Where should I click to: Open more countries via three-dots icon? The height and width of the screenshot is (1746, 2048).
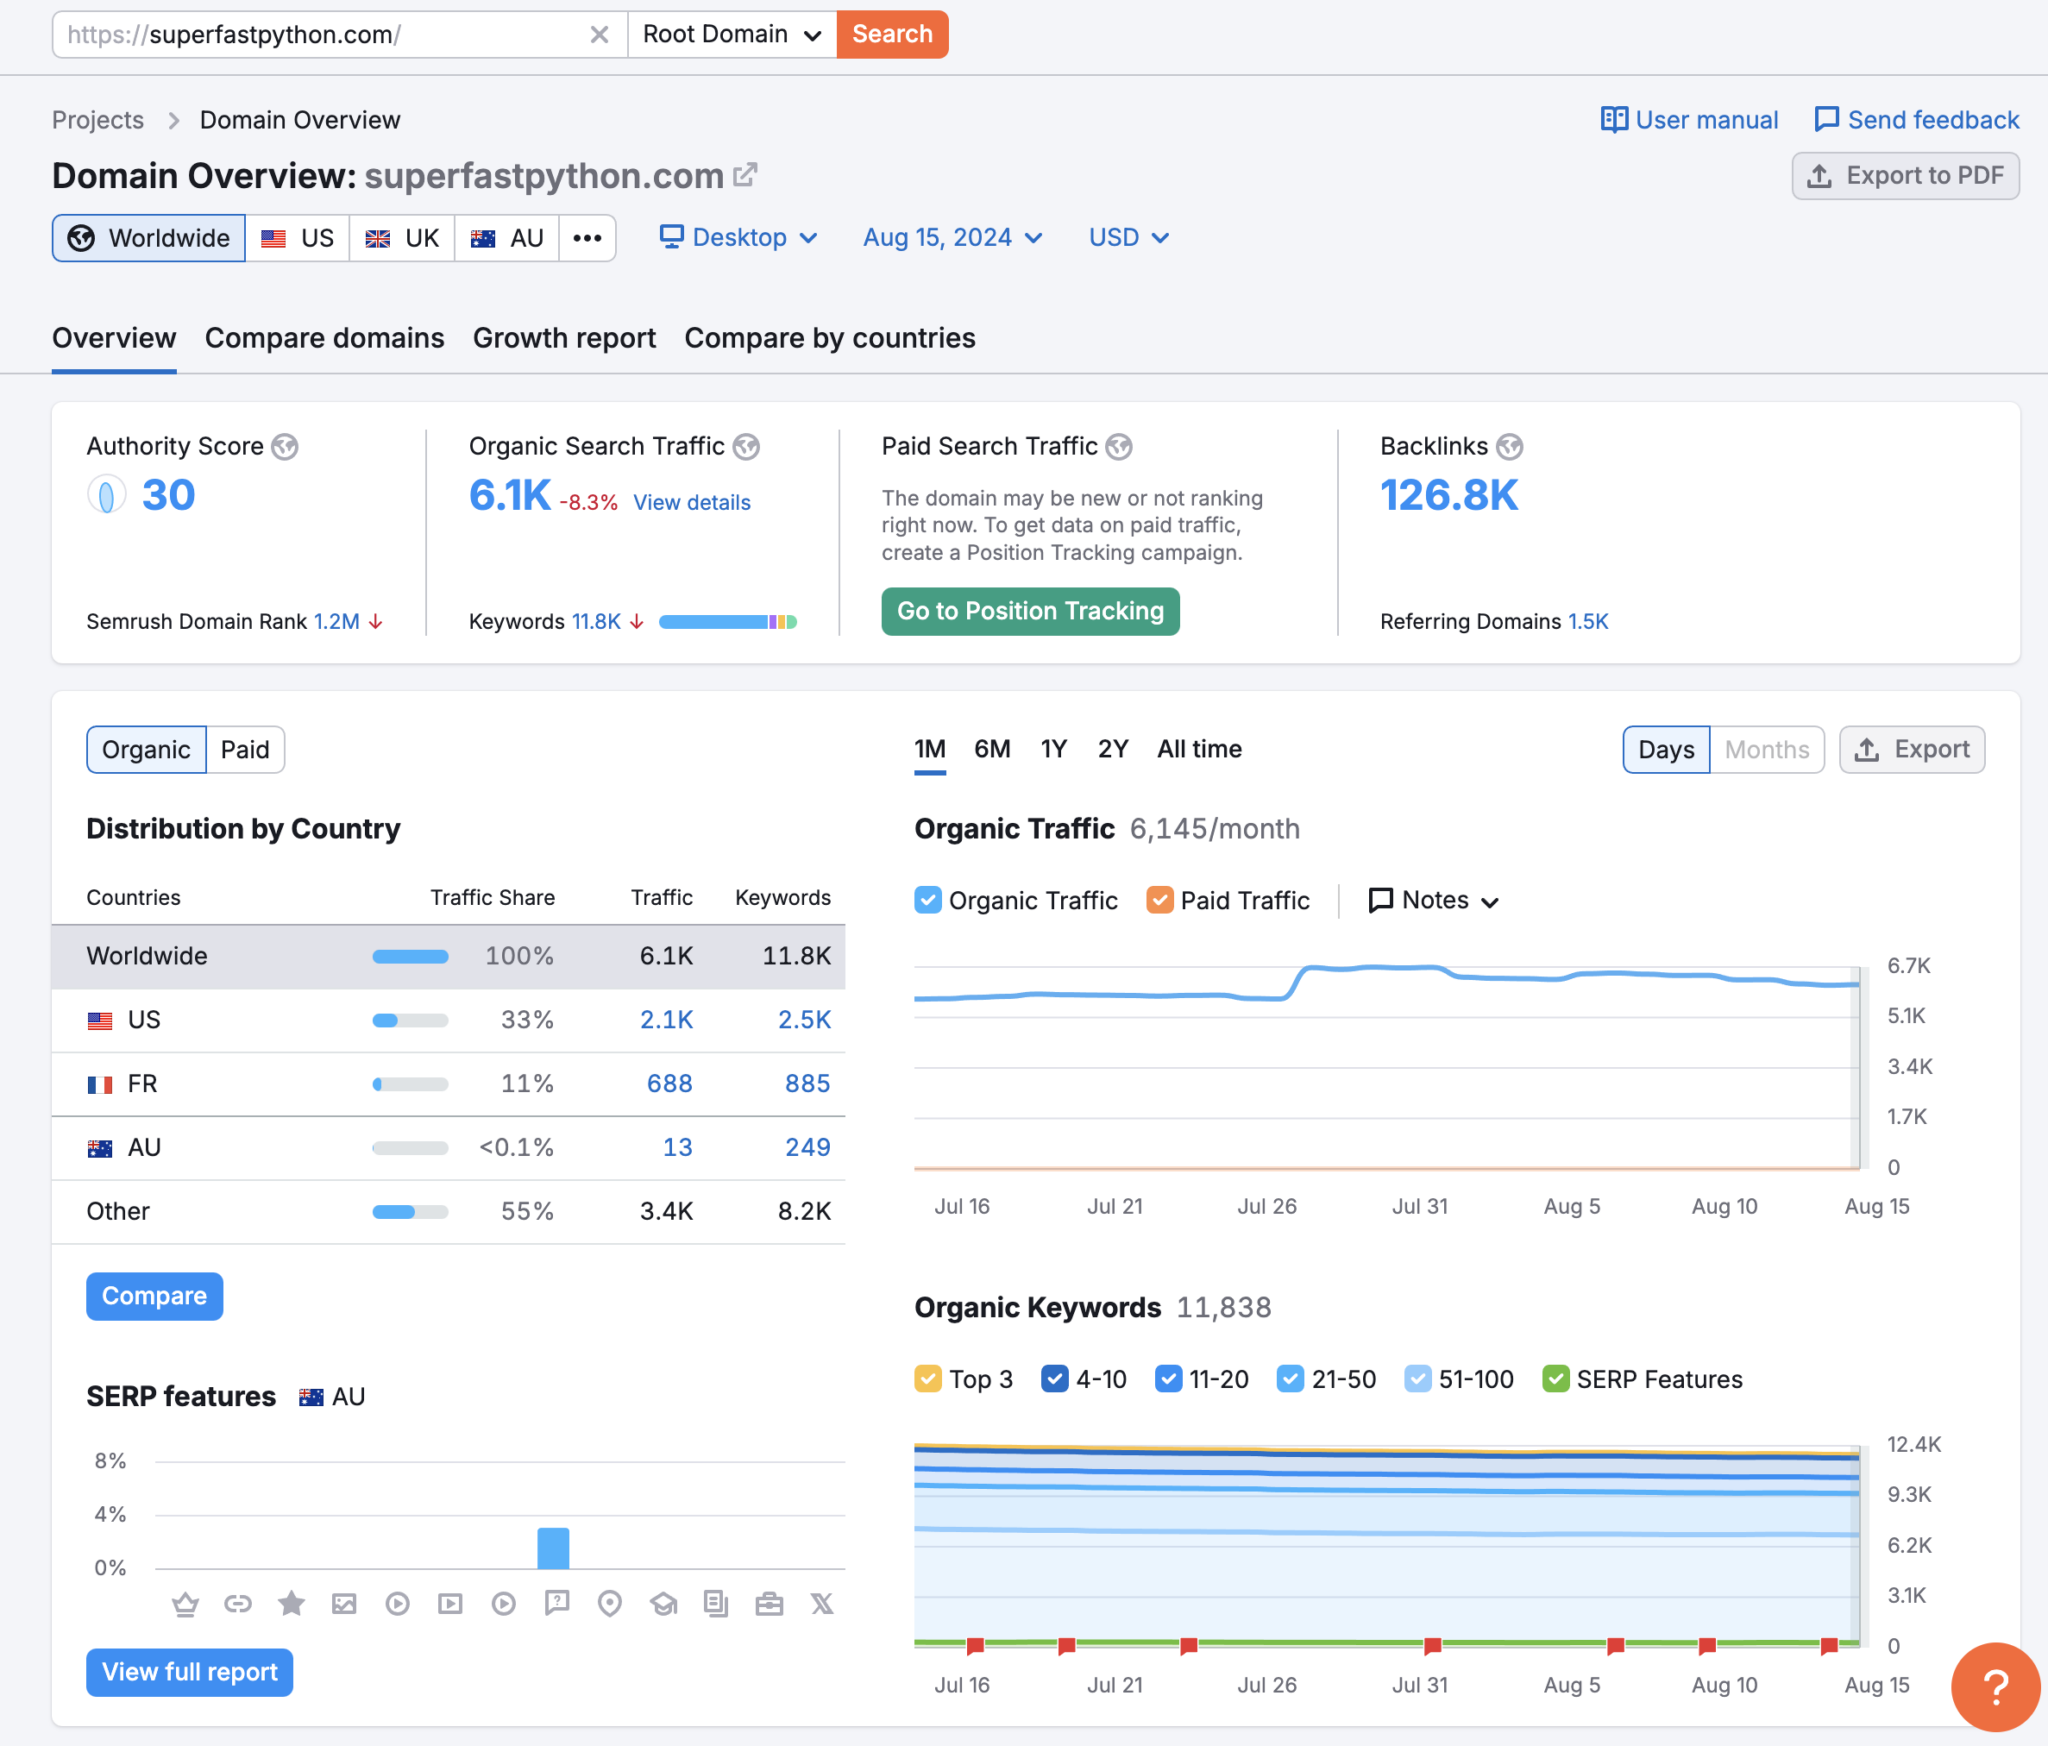click(x=587, y=238)
